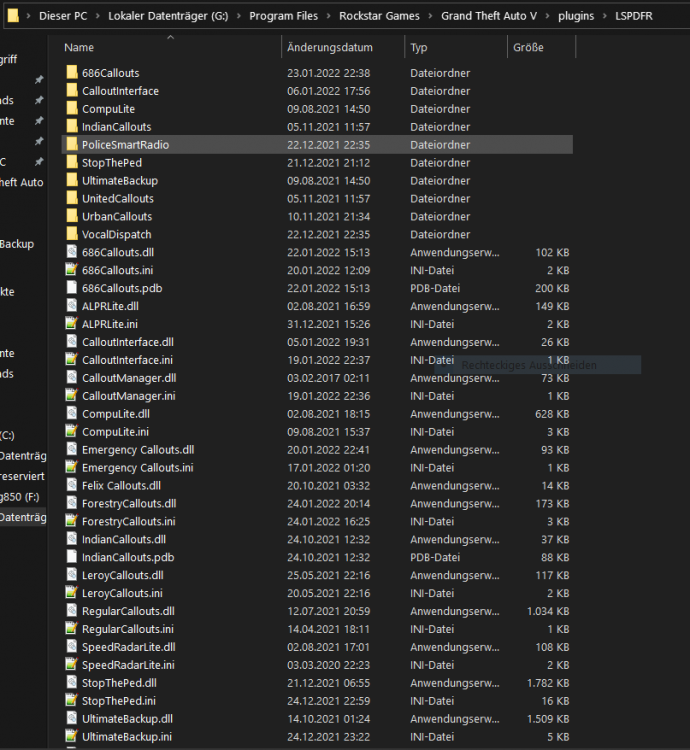Go to Rockstar Games breadcrumb
690x750 pixels.
click(x=379, y=16)
